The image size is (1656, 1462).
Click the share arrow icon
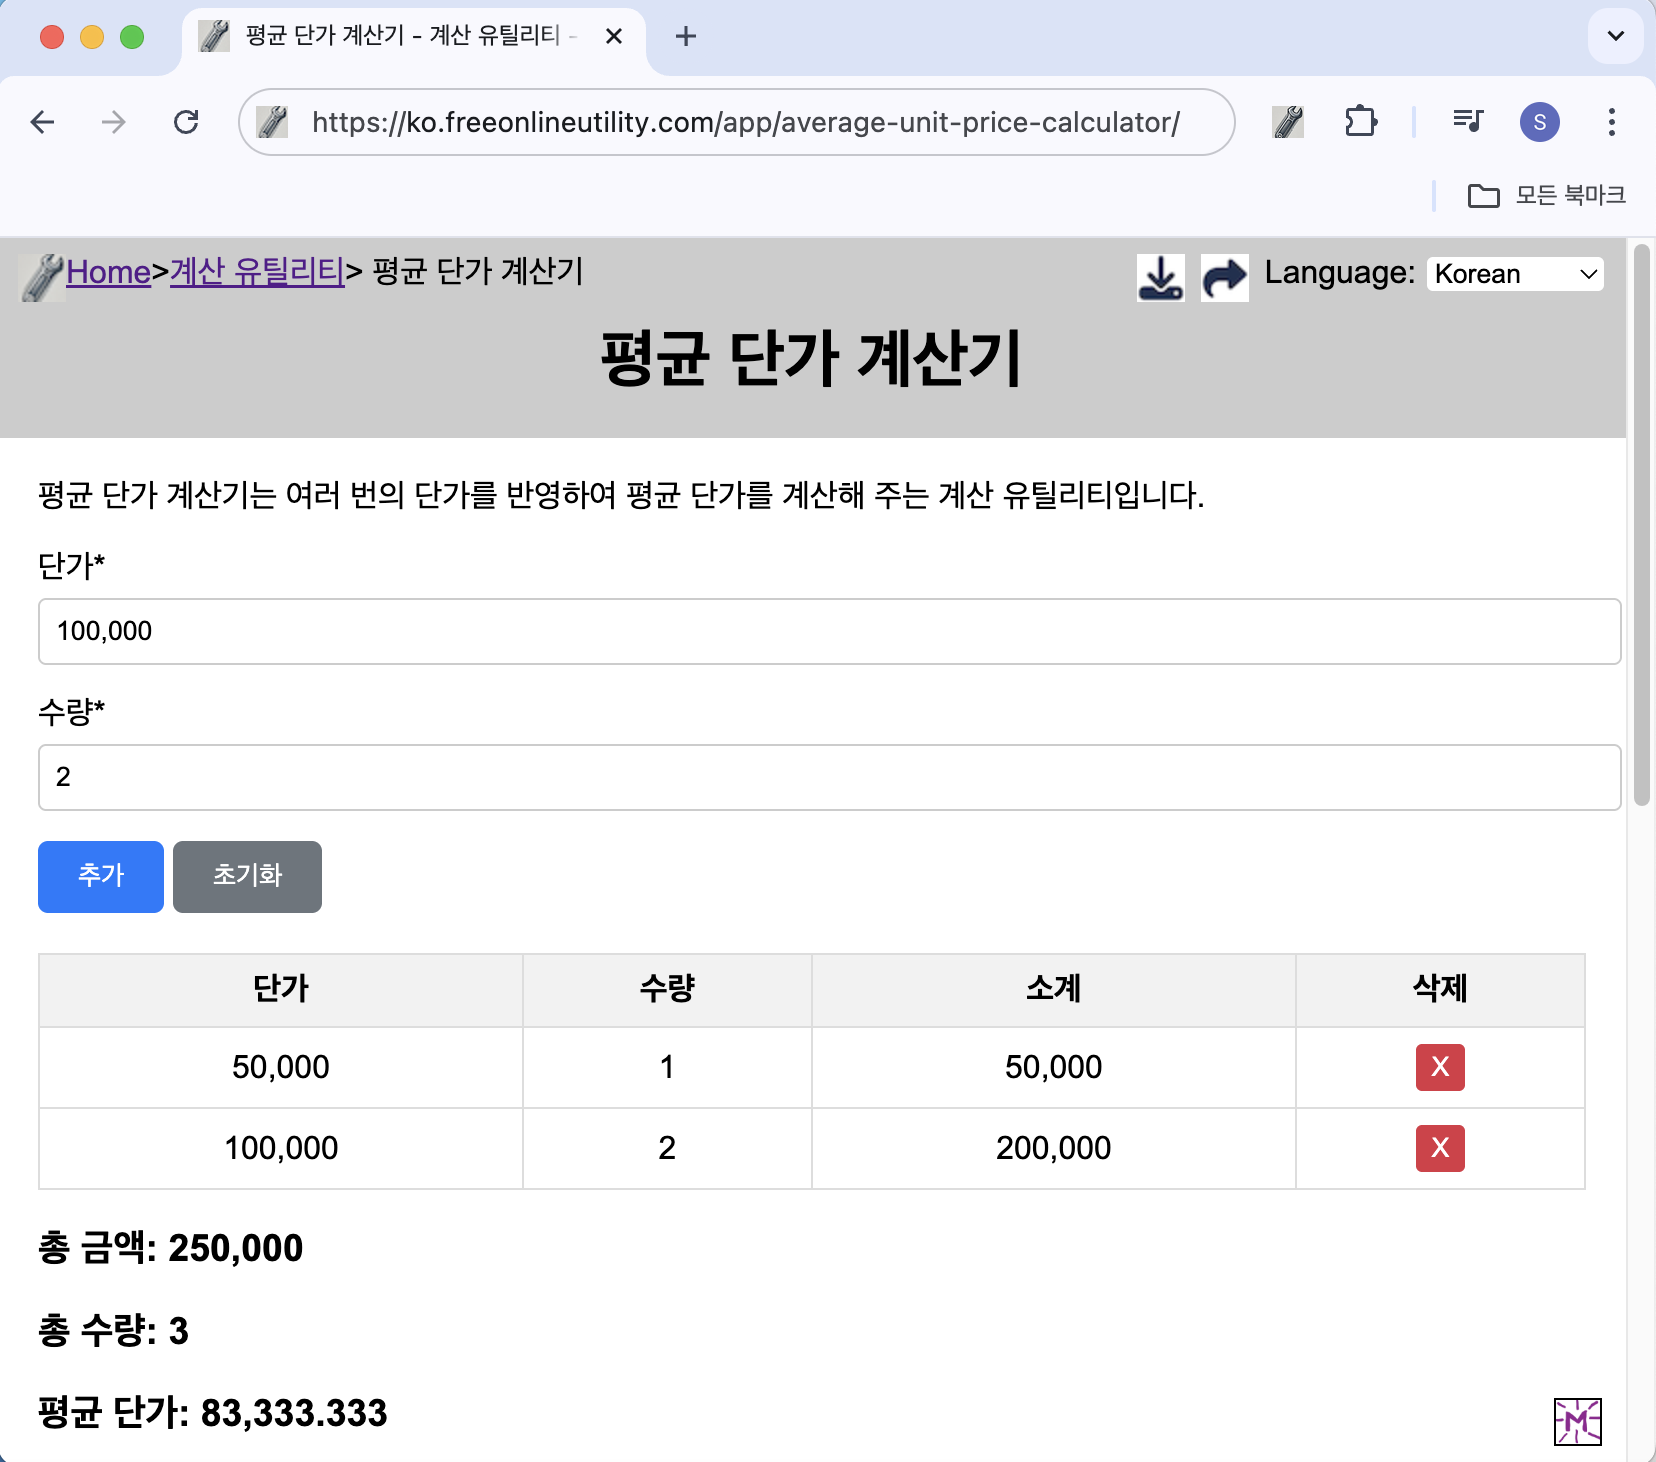[x=1225, y=278]
